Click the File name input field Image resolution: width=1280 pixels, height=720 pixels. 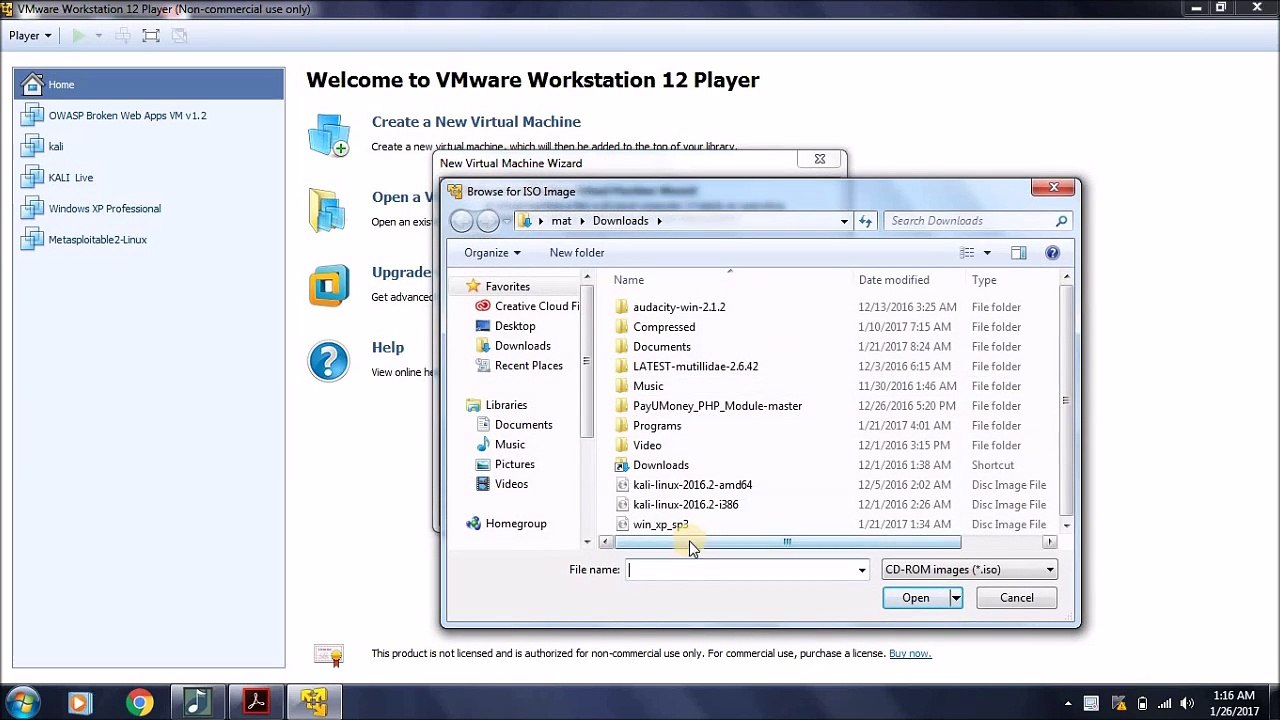click(740, 570)
